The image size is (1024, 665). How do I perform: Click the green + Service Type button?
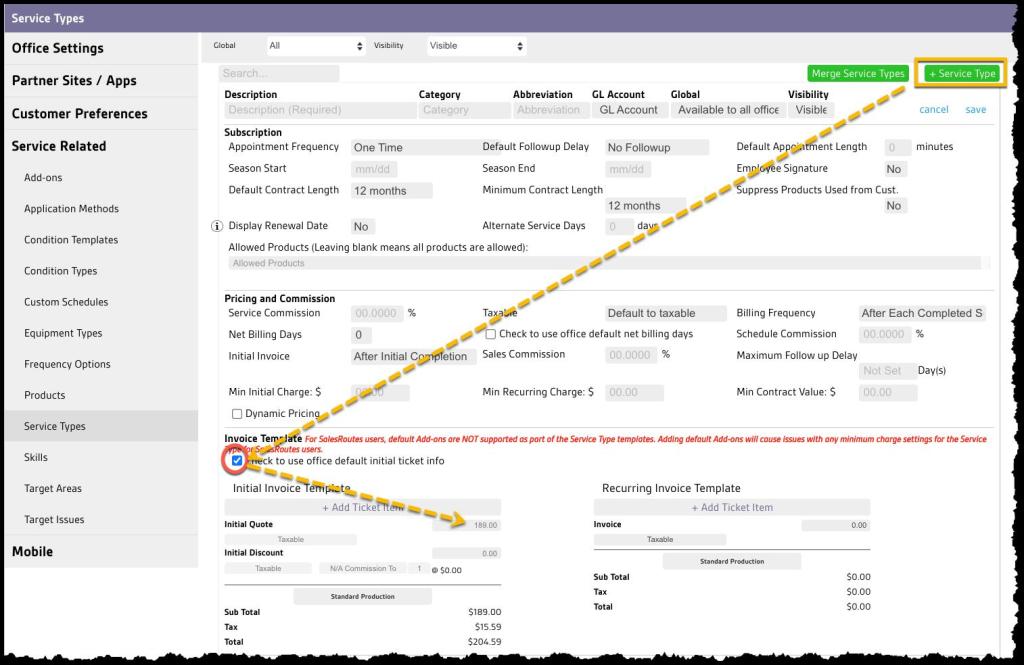click(961, 74)
